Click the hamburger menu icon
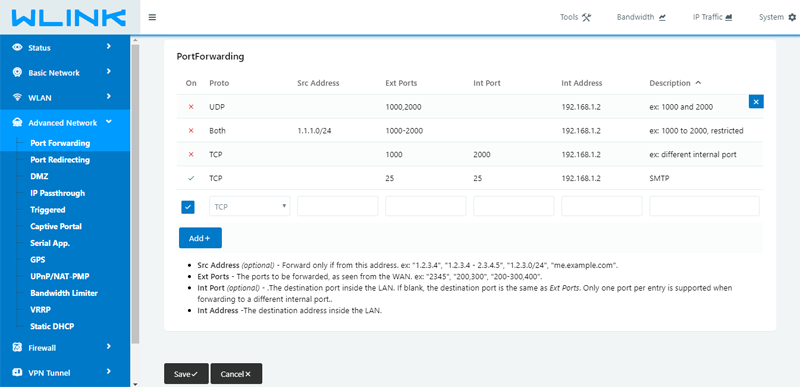This screenshot has width=800, height=387. click(x=152, y=17)
